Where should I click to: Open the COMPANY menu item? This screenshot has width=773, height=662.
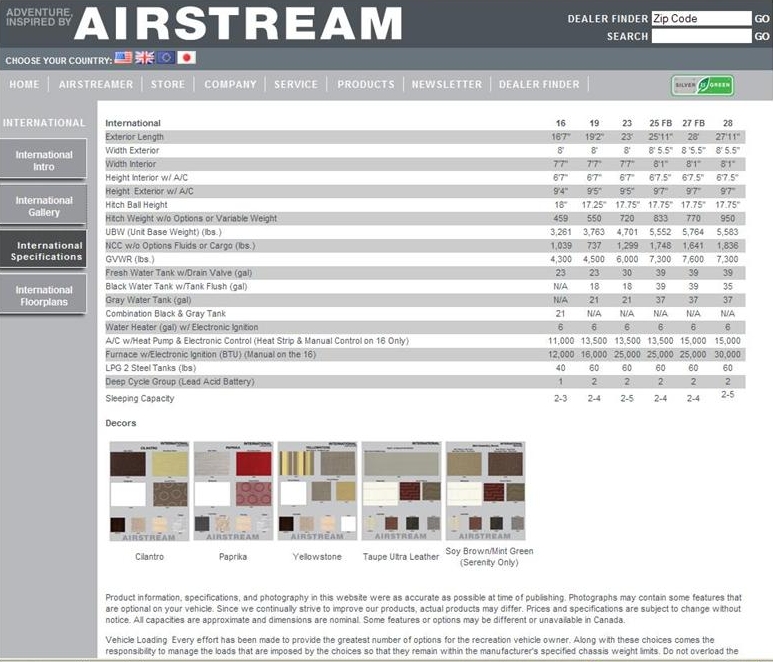[x=230, y=84]
